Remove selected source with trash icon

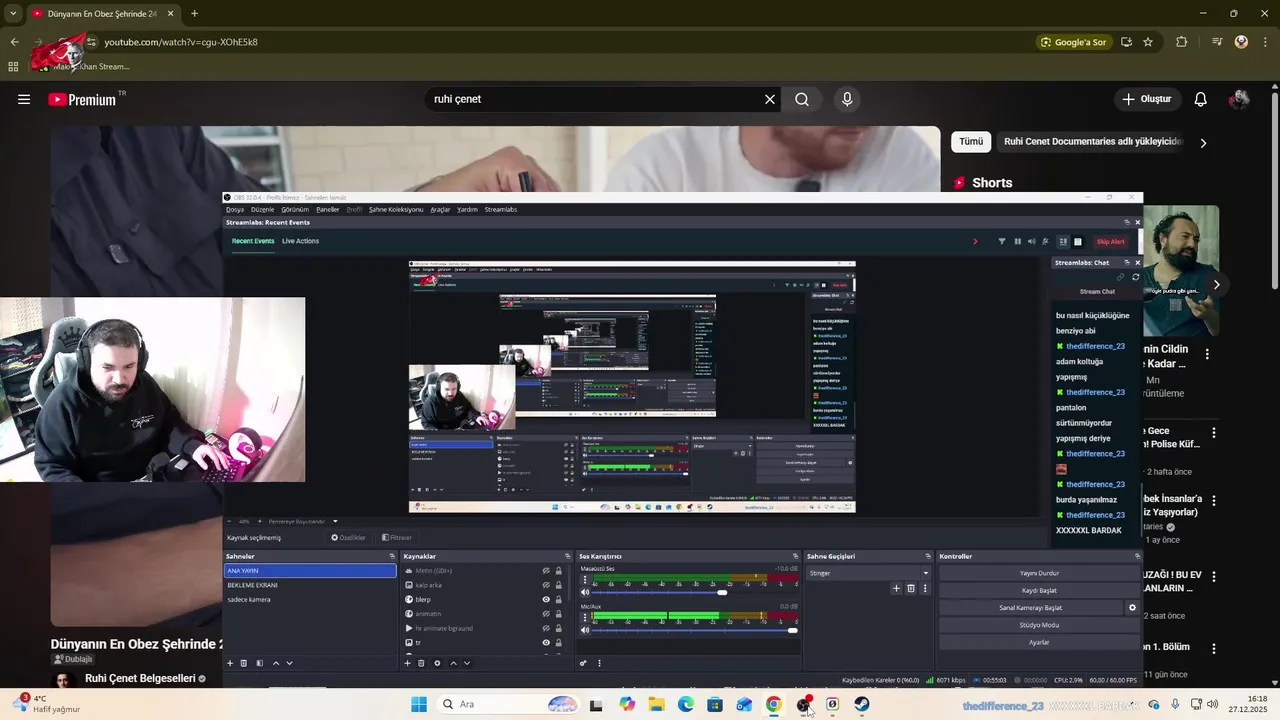421,663
